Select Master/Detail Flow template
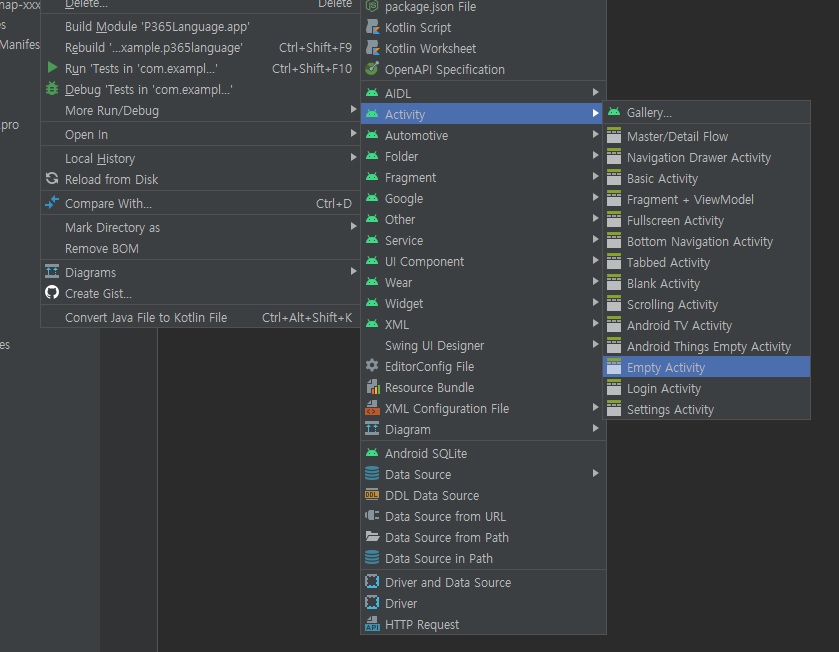This screenshot has width=839, height=652. pos(706,136)
